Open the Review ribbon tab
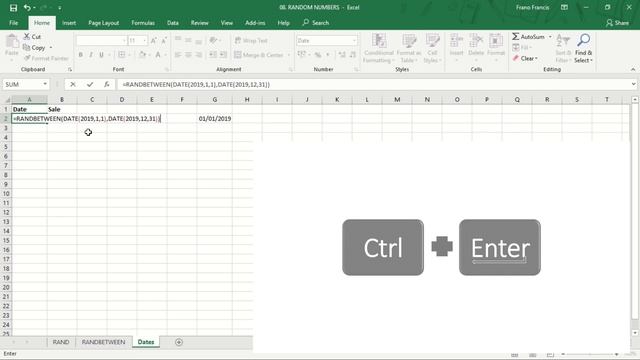Image resolution: width=640 pixels, height=360 pixels. 200,23
